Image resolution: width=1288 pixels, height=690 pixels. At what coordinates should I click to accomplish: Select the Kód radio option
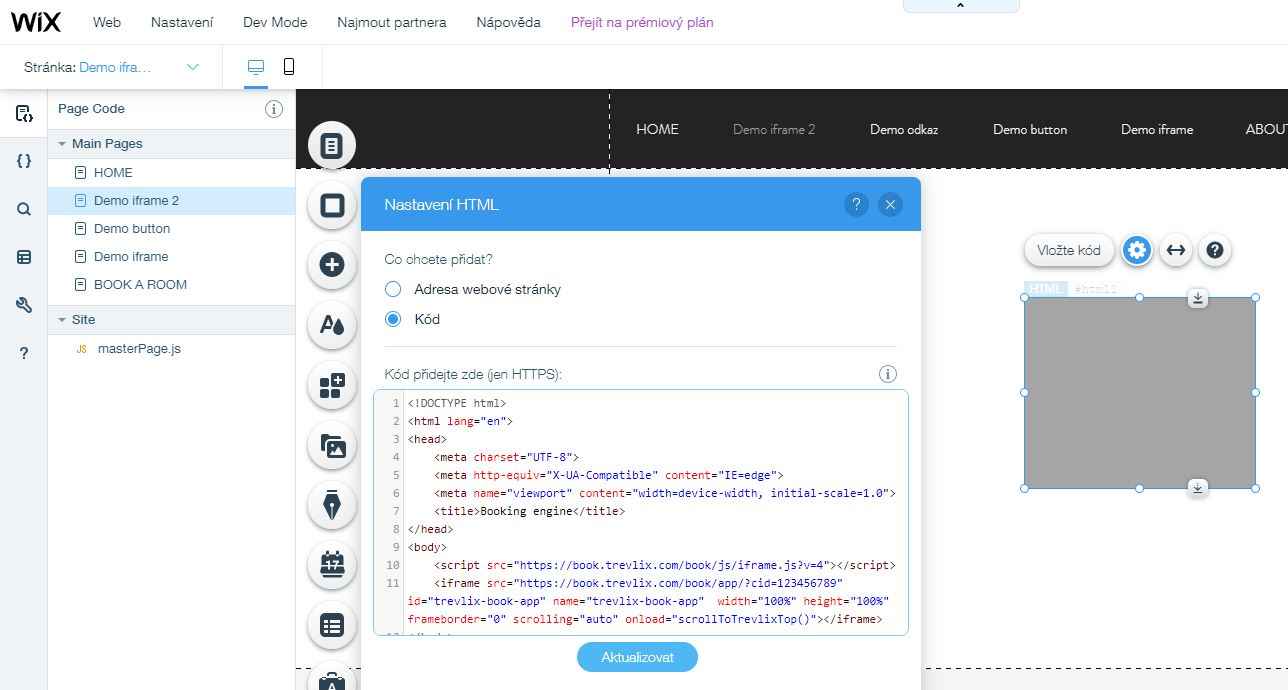point(393,319)
